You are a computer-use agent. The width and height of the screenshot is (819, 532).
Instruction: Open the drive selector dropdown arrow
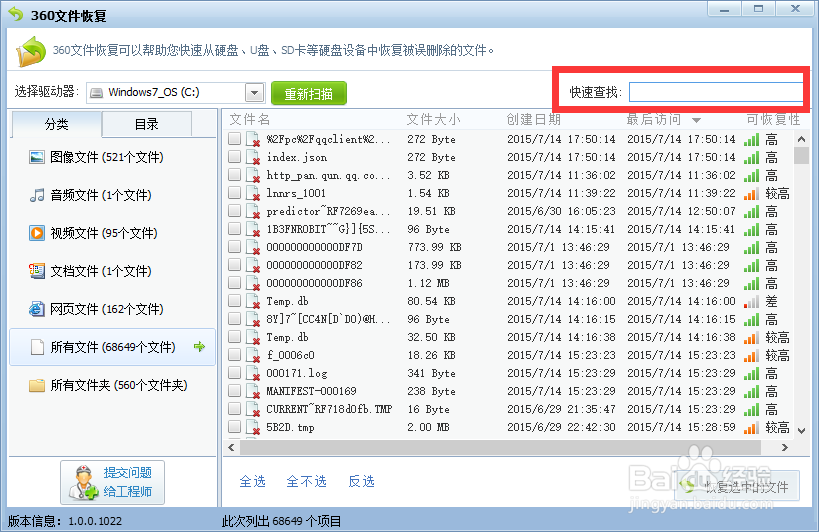point(254,93)
